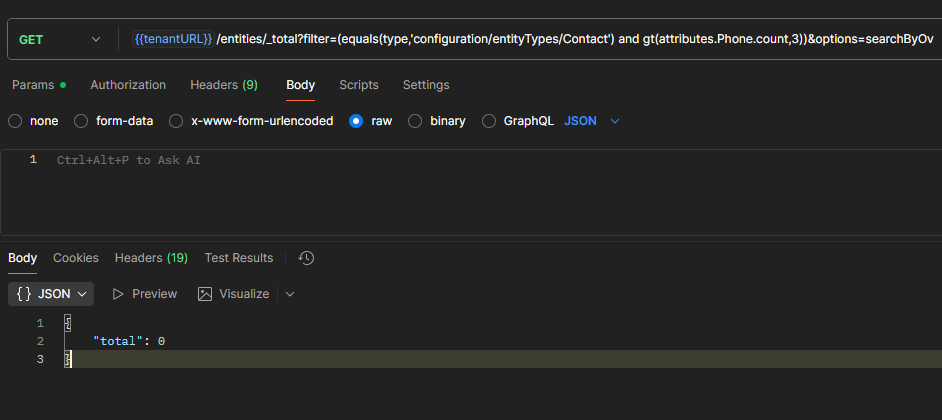This screenshot has width=942, height=420.
Task: Select the binary body option
Action: tap(415, 121)
